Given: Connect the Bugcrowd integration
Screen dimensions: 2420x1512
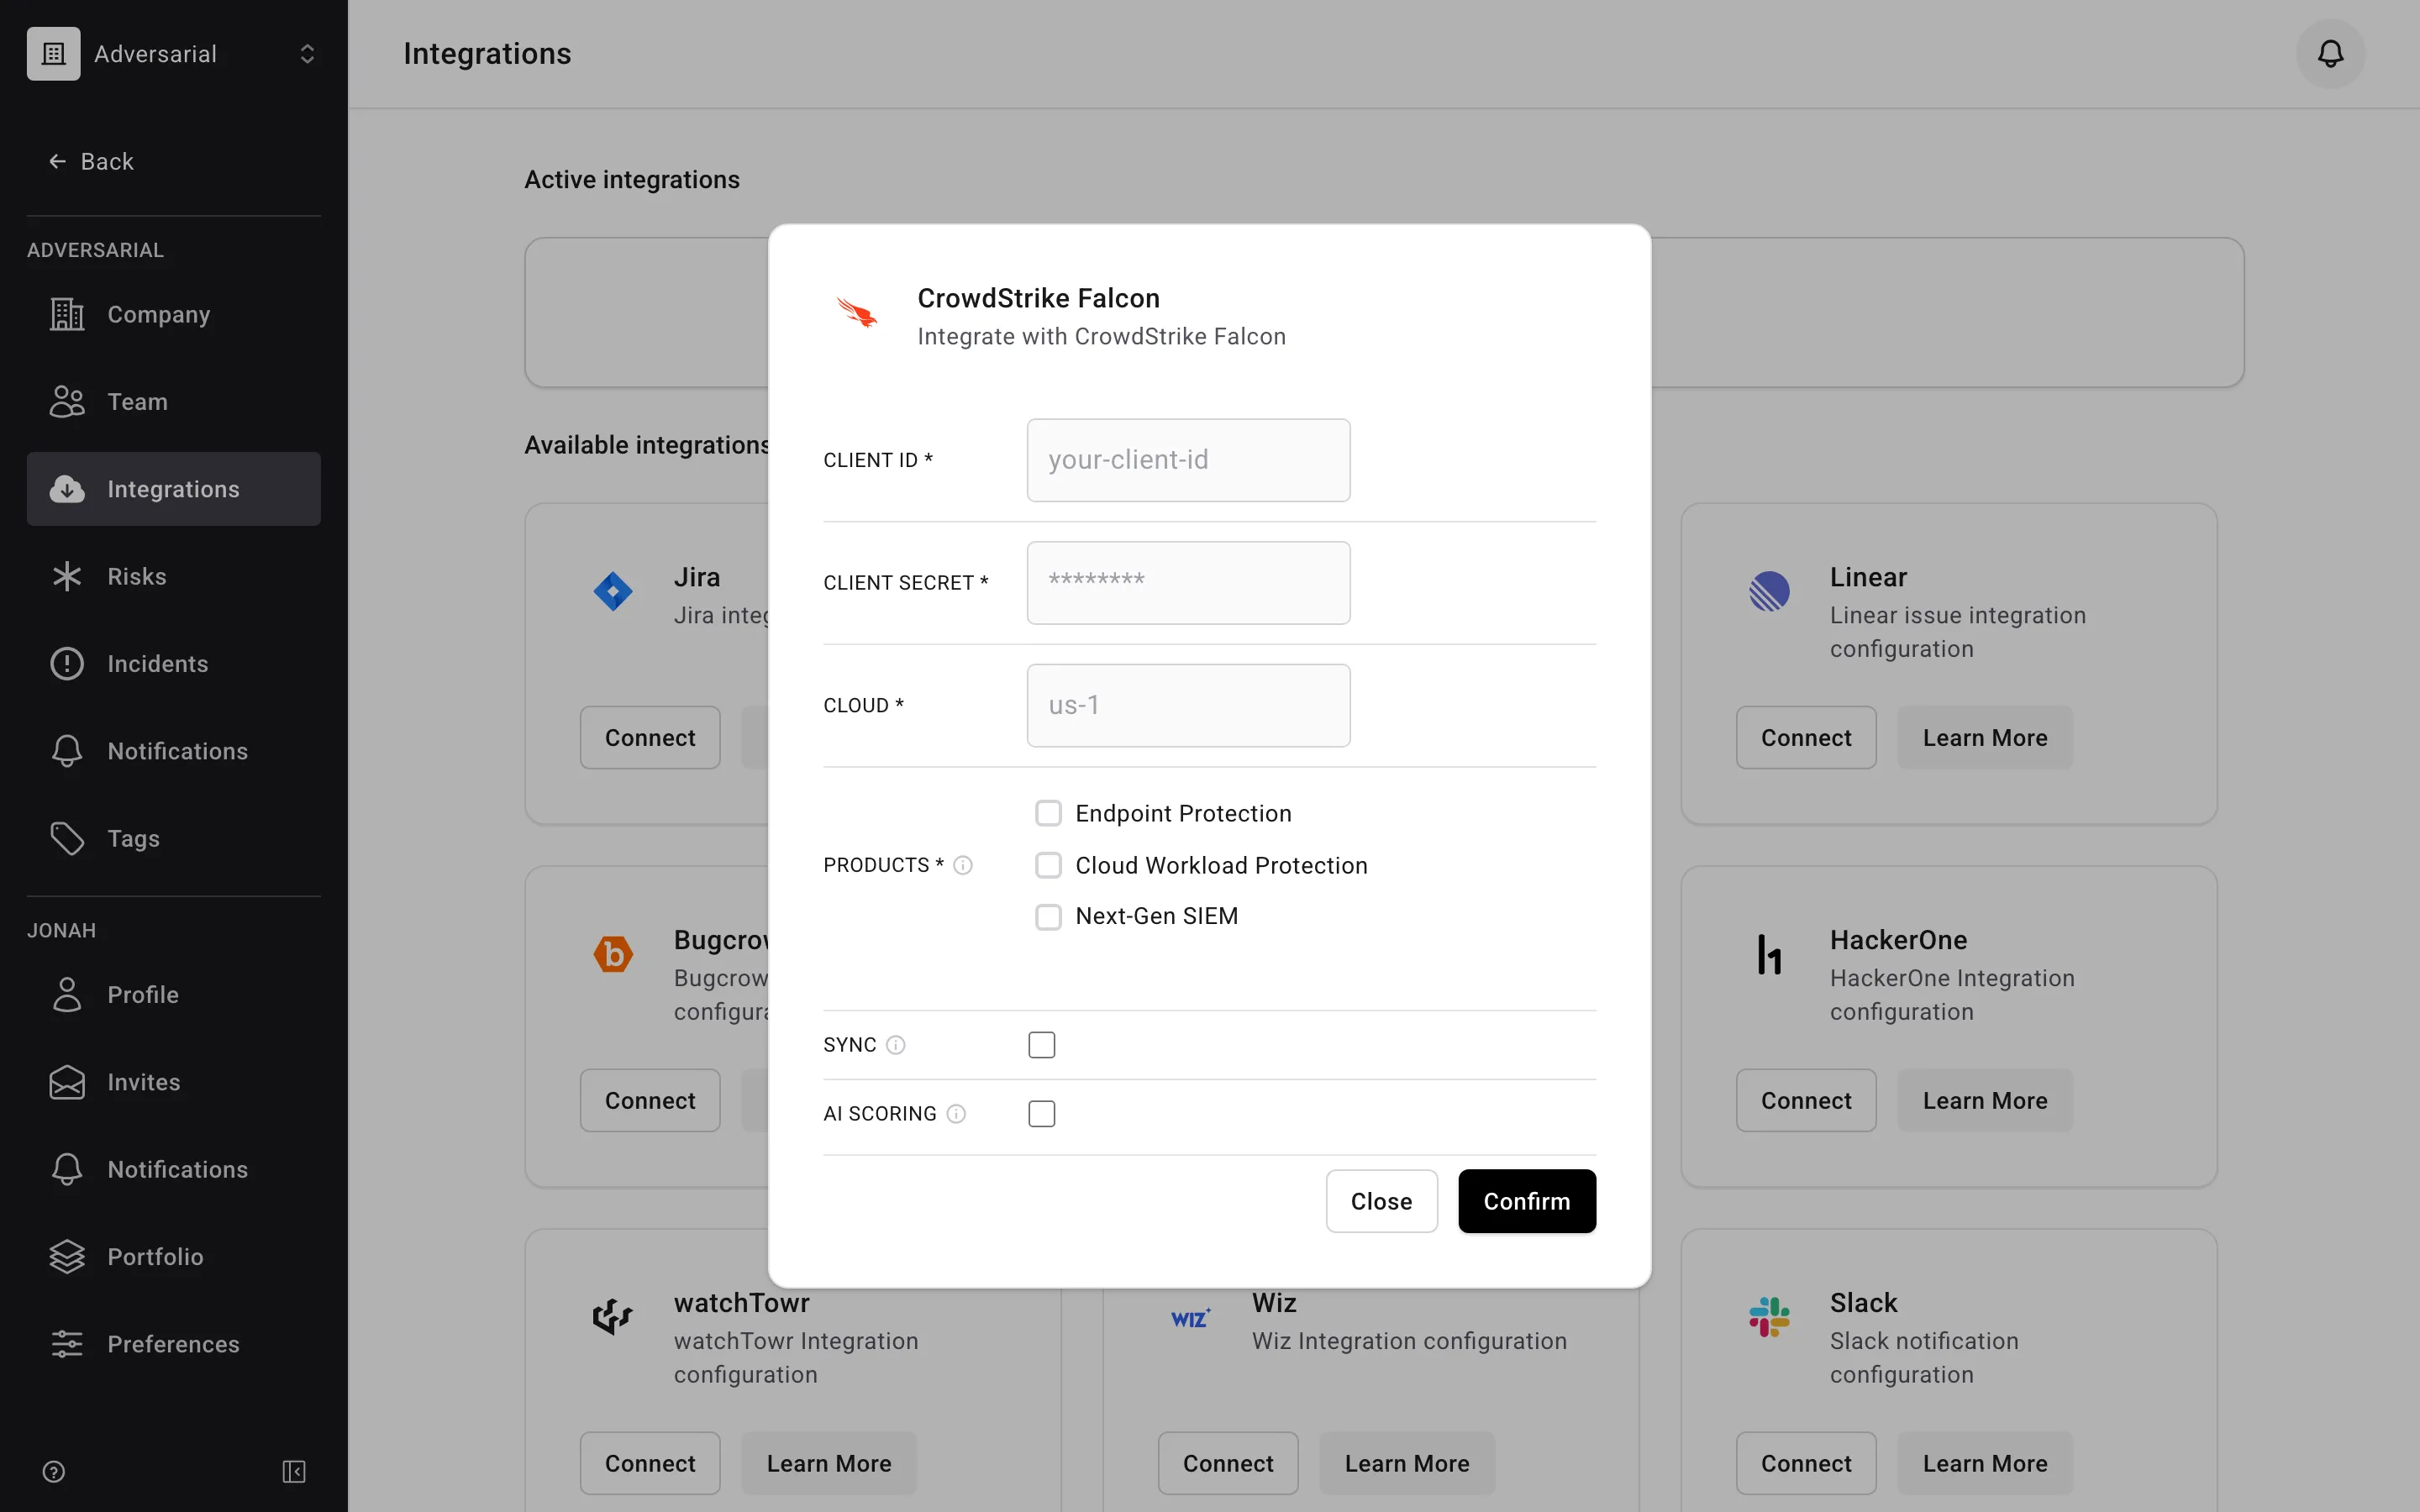Looking at the screenshot, I should point(650,1101).
